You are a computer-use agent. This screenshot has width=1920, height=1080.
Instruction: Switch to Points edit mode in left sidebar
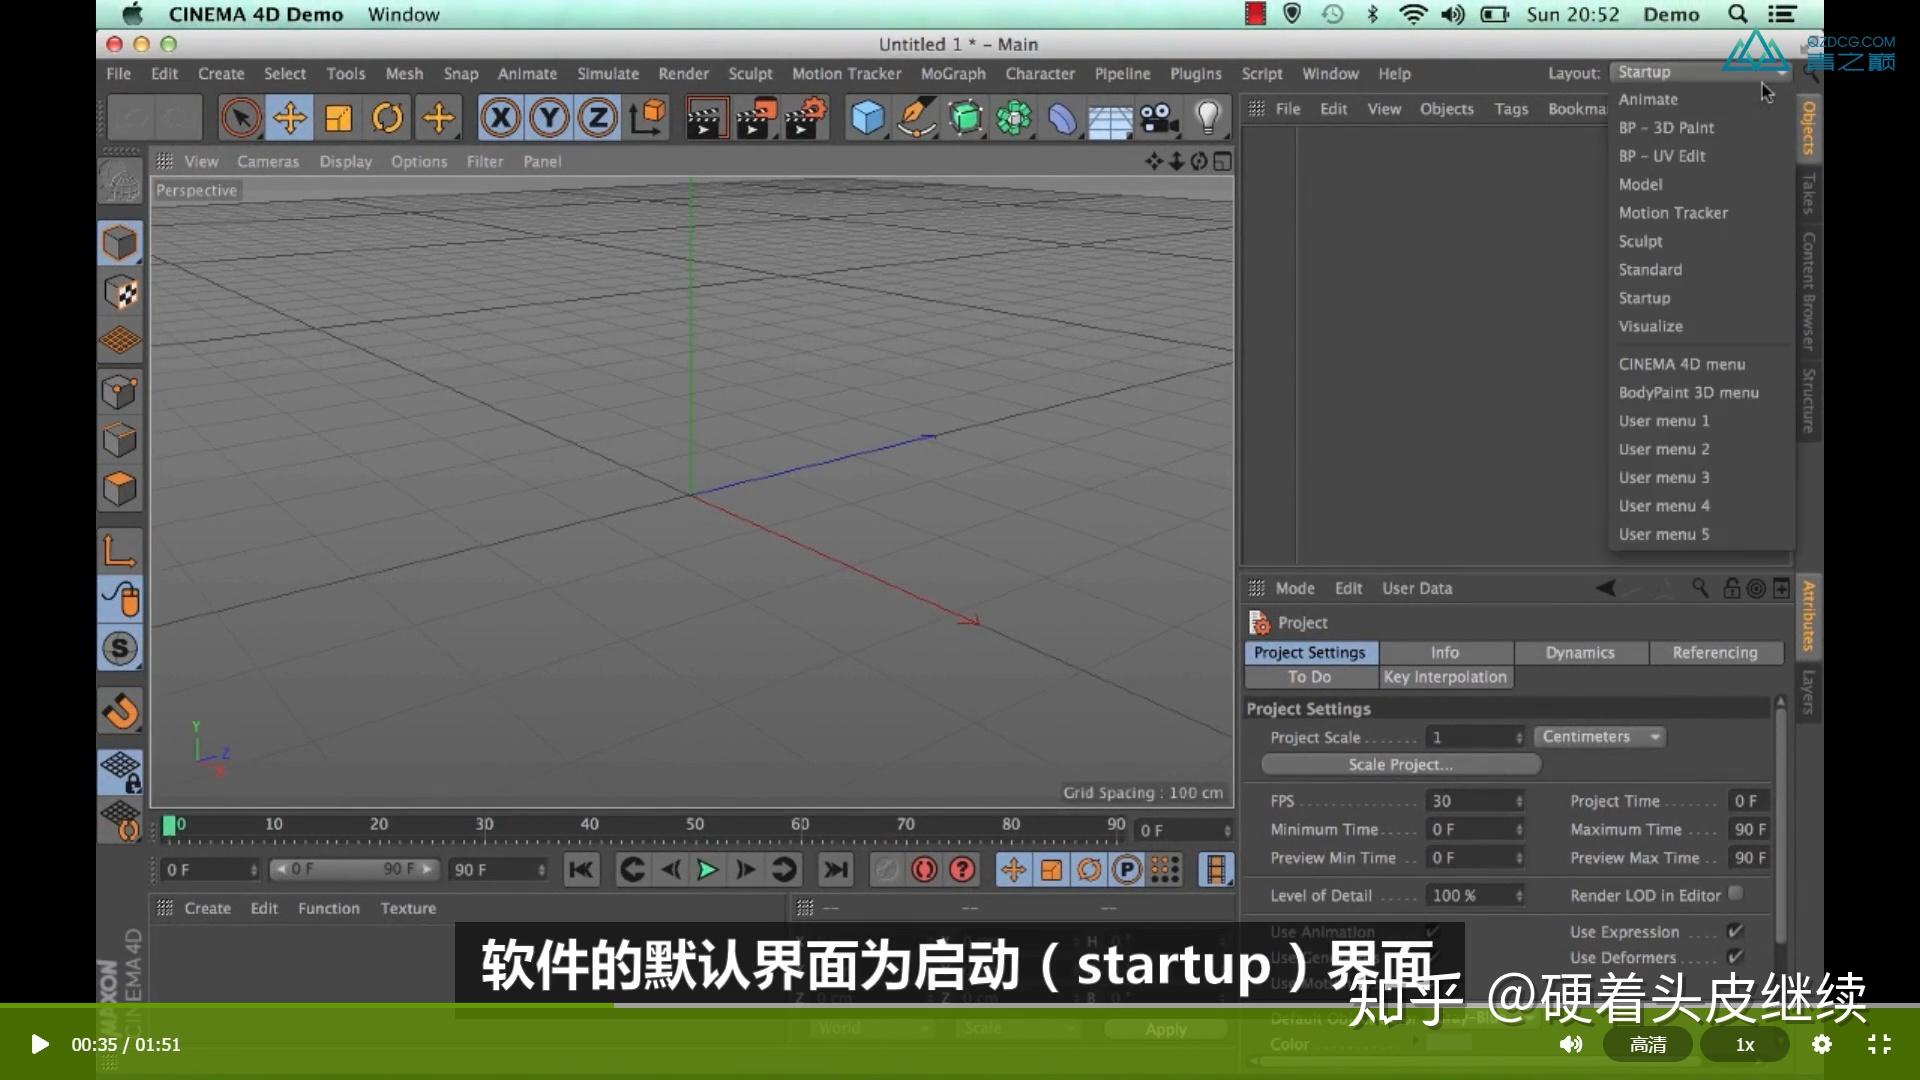(120, 391)
